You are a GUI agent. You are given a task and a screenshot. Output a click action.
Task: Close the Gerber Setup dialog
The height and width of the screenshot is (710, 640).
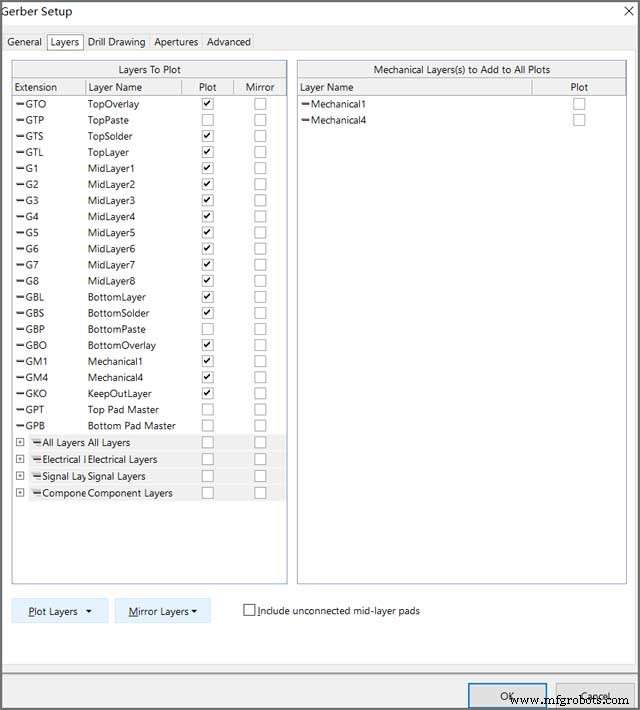point(629,11)
